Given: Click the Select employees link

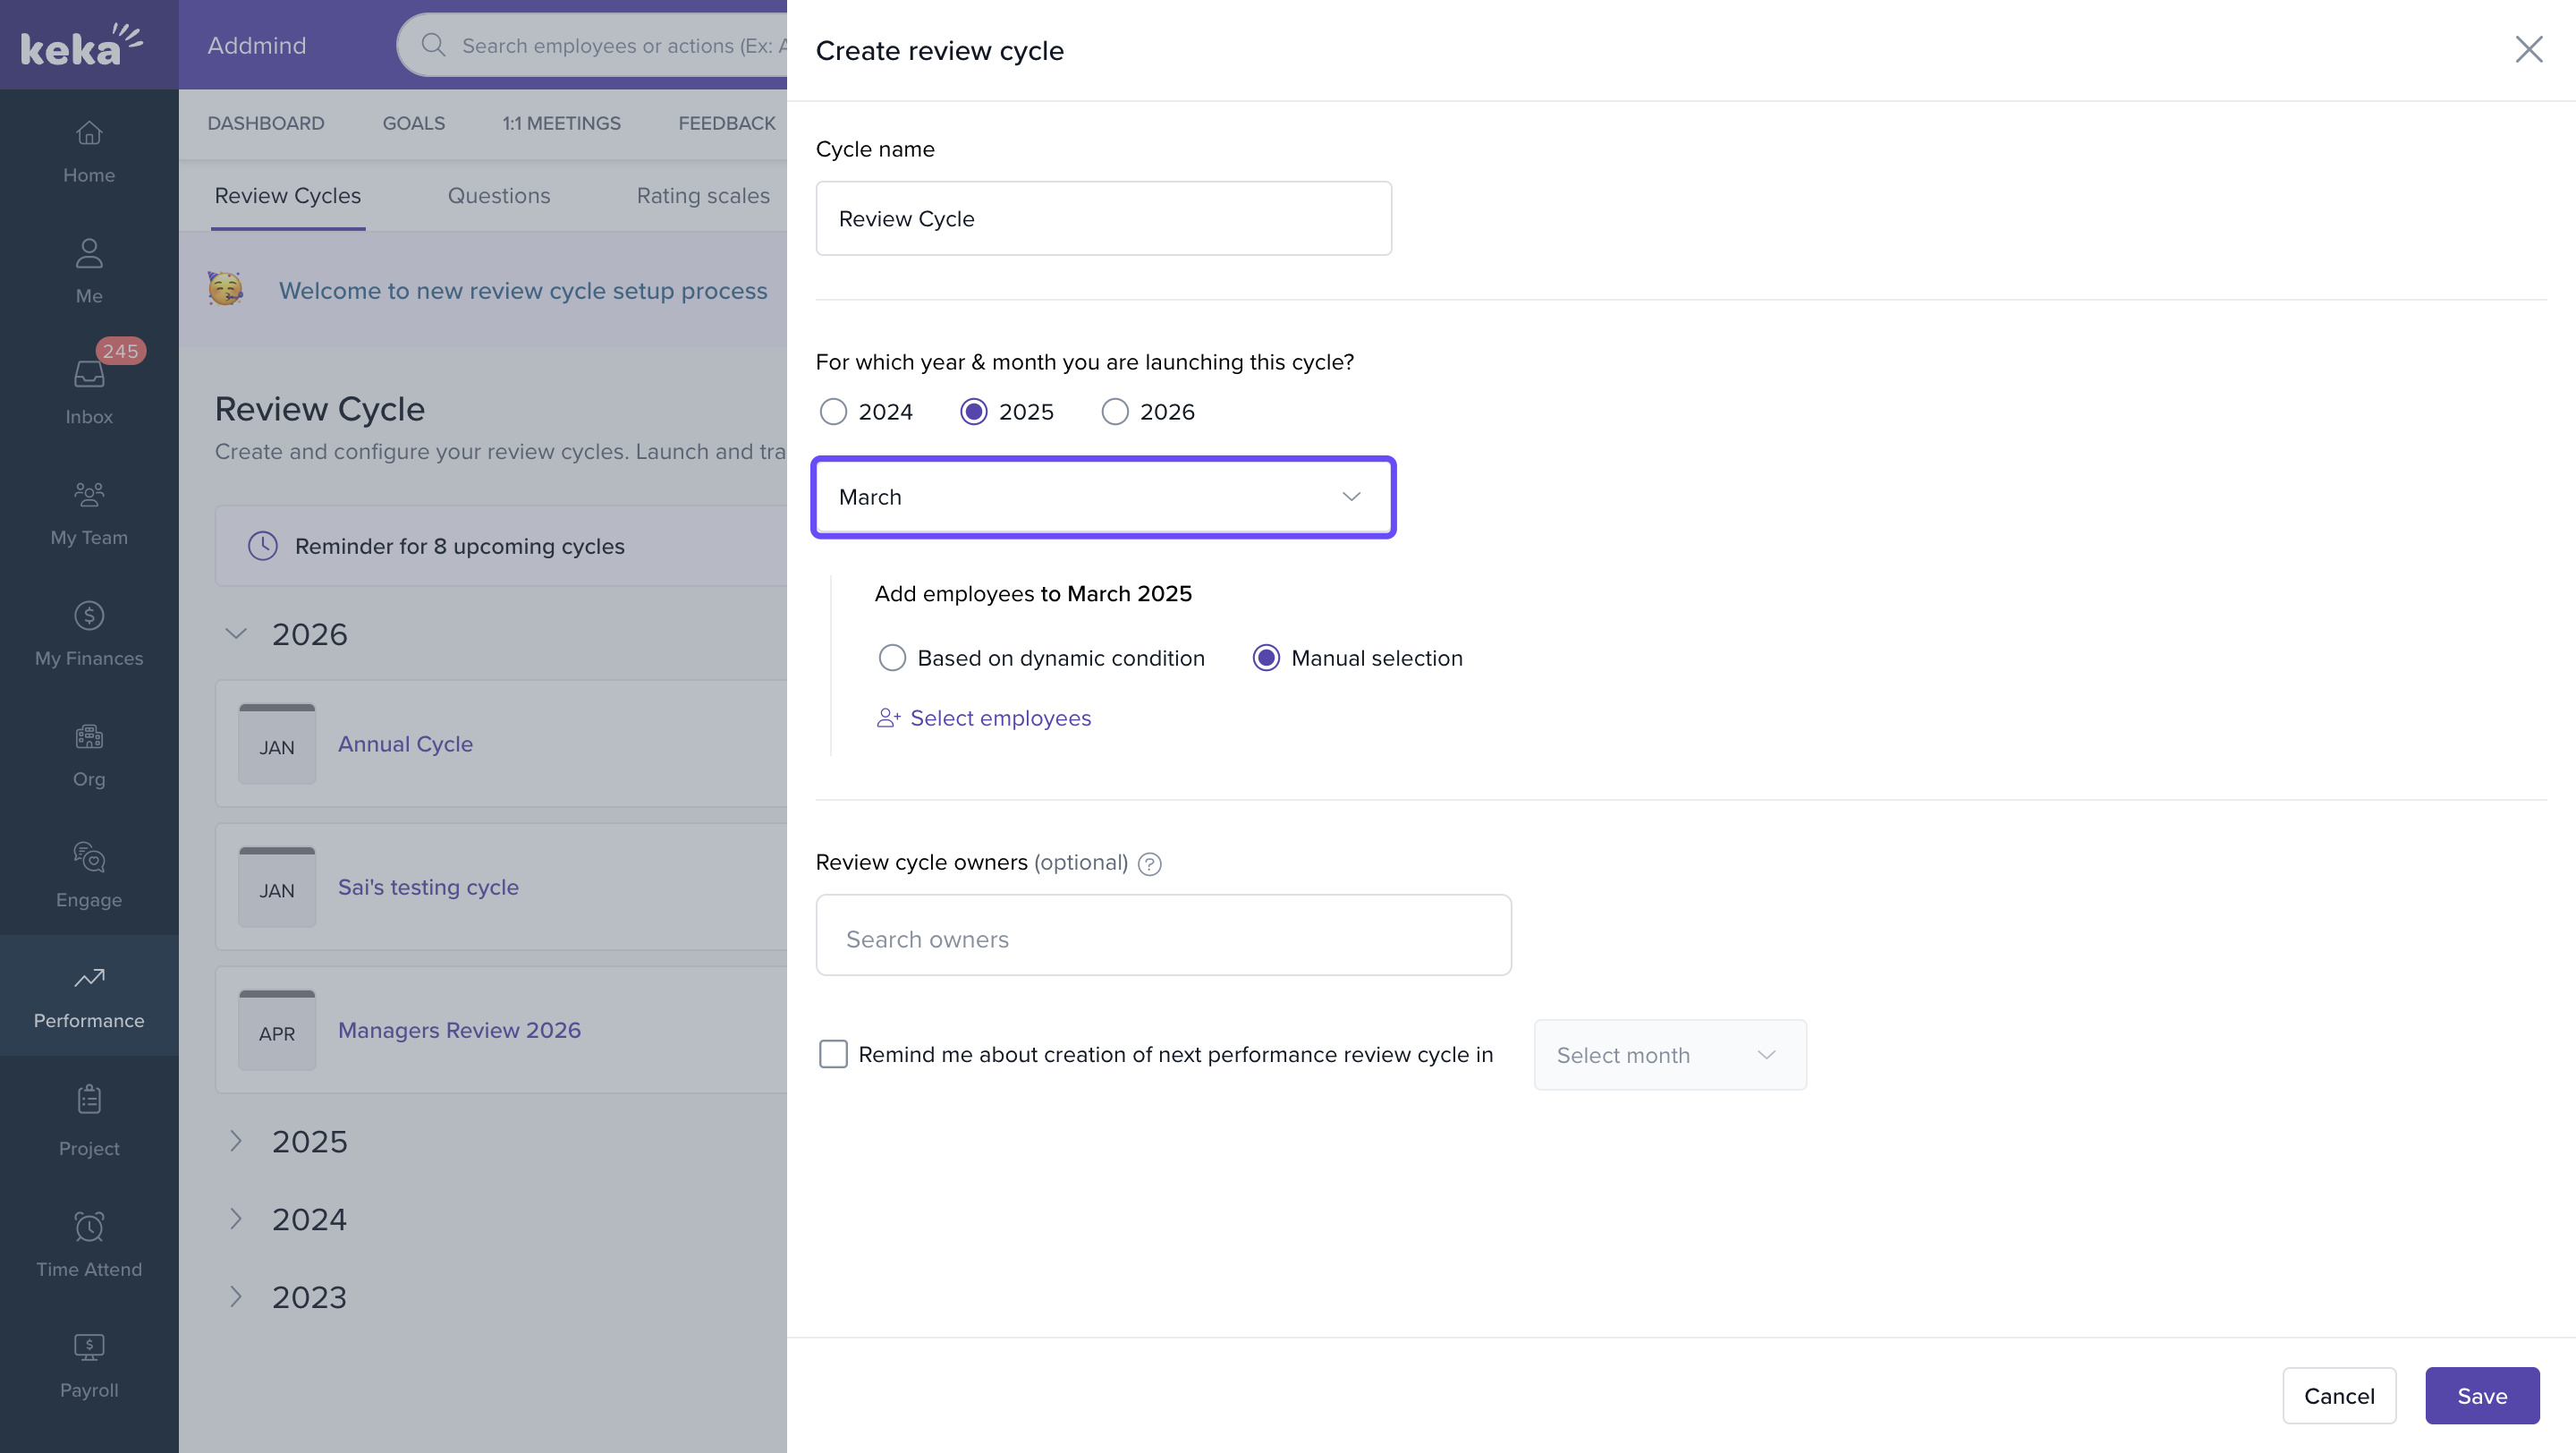Looking at the screenshot, I should point(999,718).
